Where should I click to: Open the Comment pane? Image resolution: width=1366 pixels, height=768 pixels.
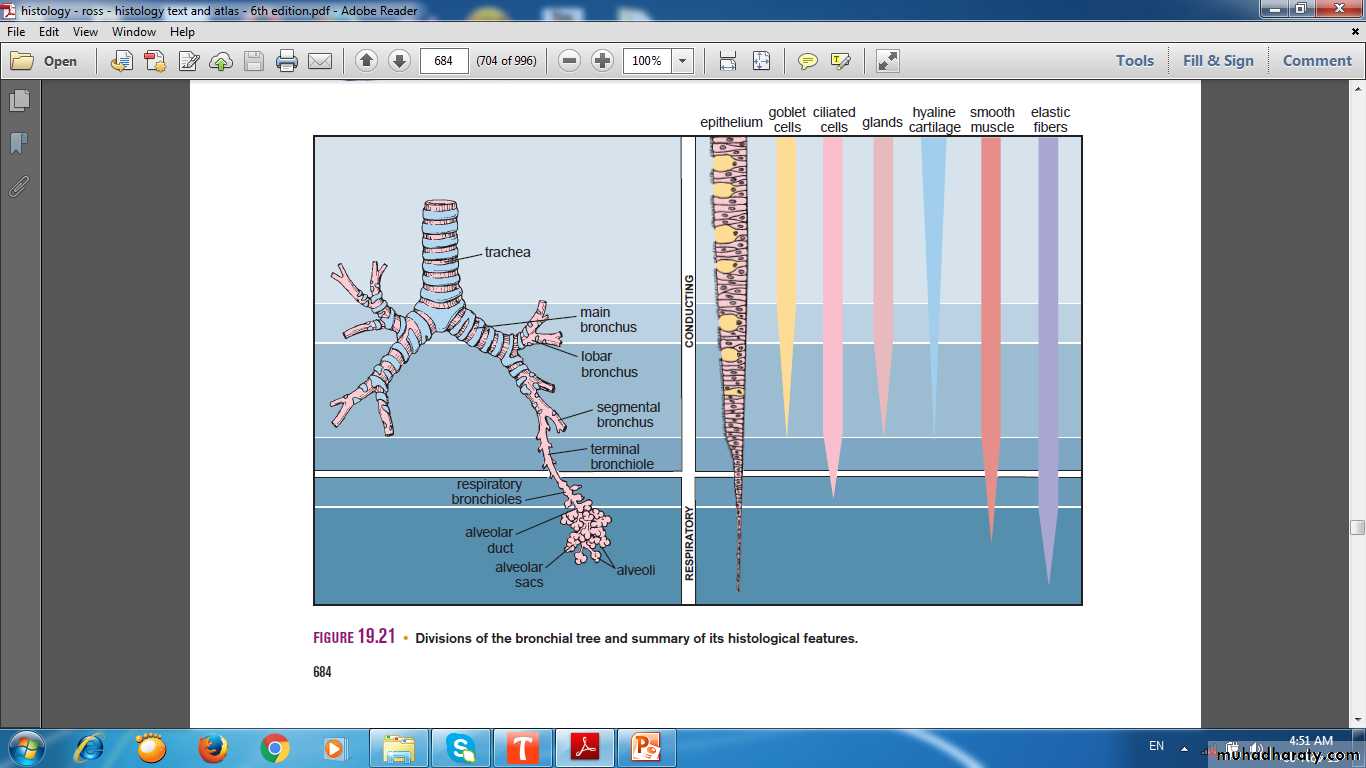1317,61
